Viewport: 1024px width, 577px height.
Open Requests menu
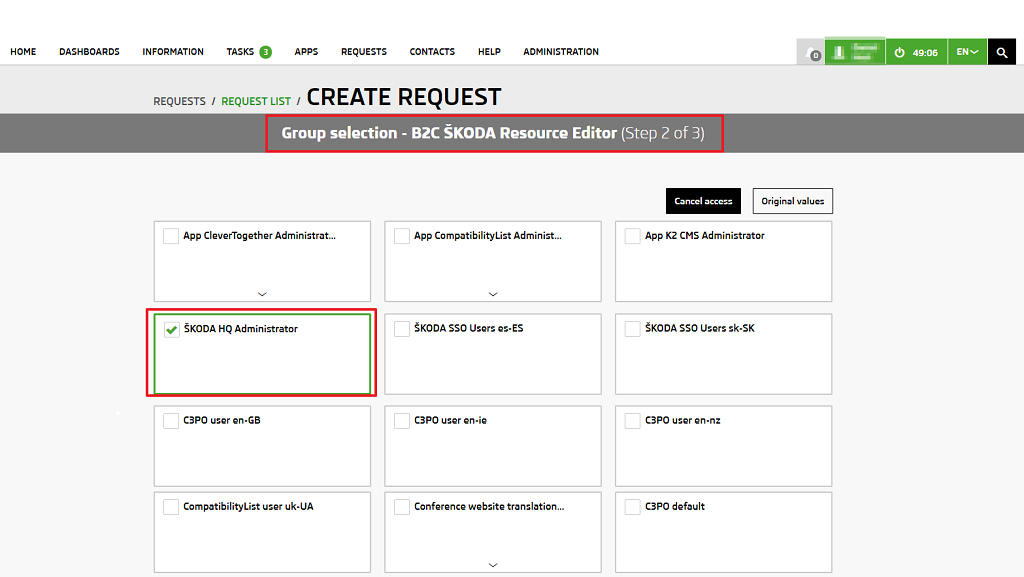coord(364,52)
